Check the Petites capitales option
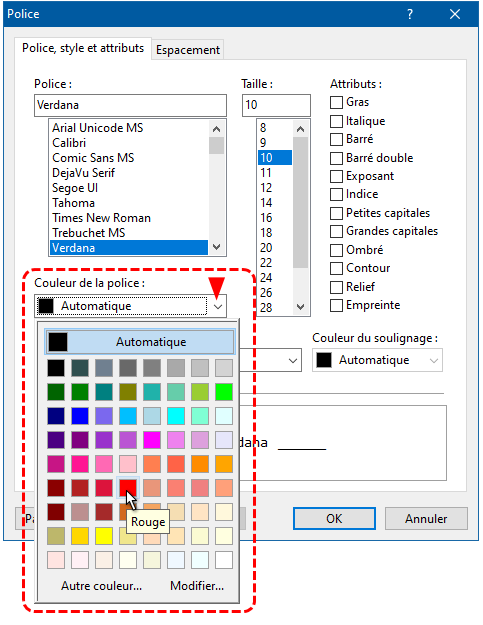Viewport: 483px width, 625px height. click(336, 213)
